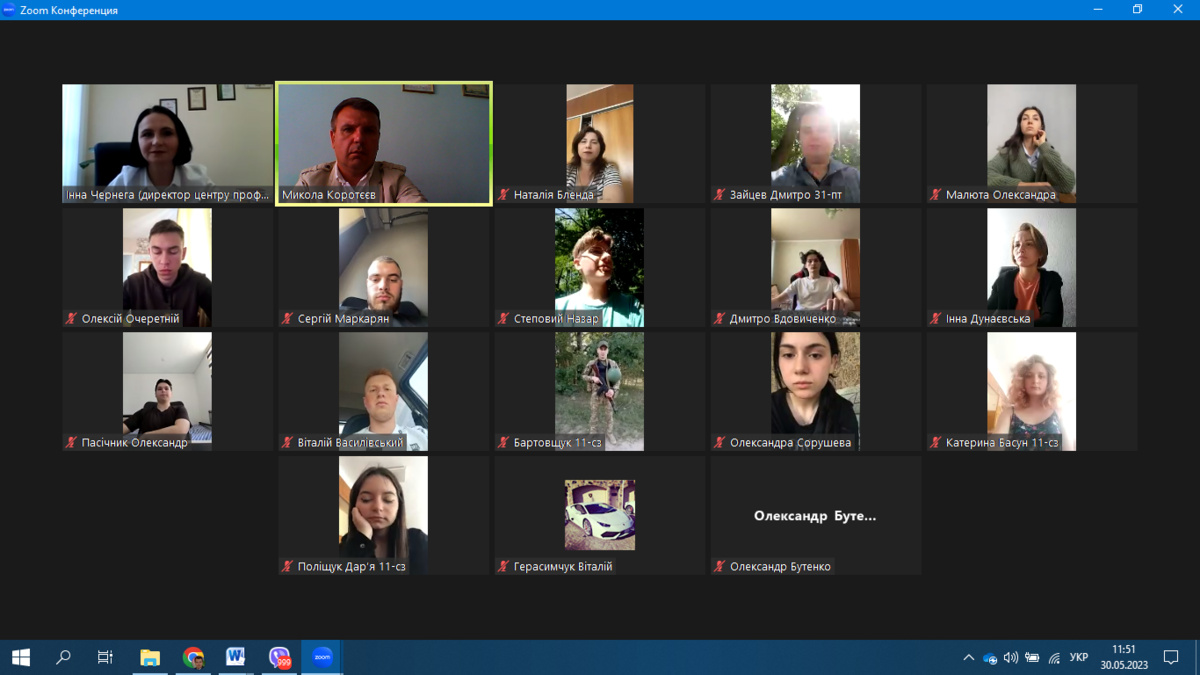Click muted mic icon beside Дмитро Вдовиченко
This screenshot has height=675, width=1200.
pos(720,319)
